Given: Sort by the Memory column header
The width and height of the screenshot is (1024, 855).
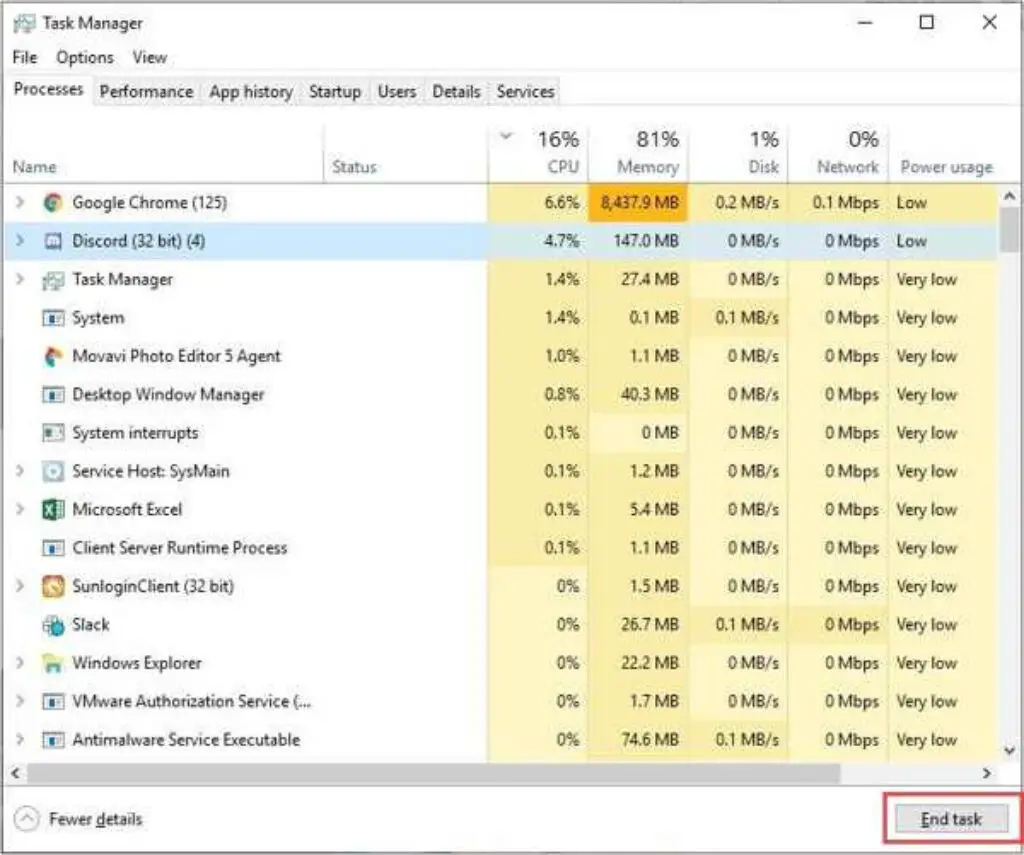Looking at the screenshot, I should pos(638,153).
